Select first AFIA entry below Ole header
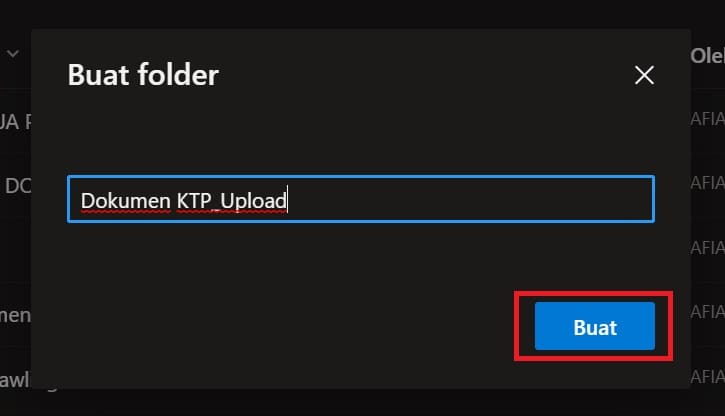The width and height of the screenshot is (725, 416). point(707,119)
